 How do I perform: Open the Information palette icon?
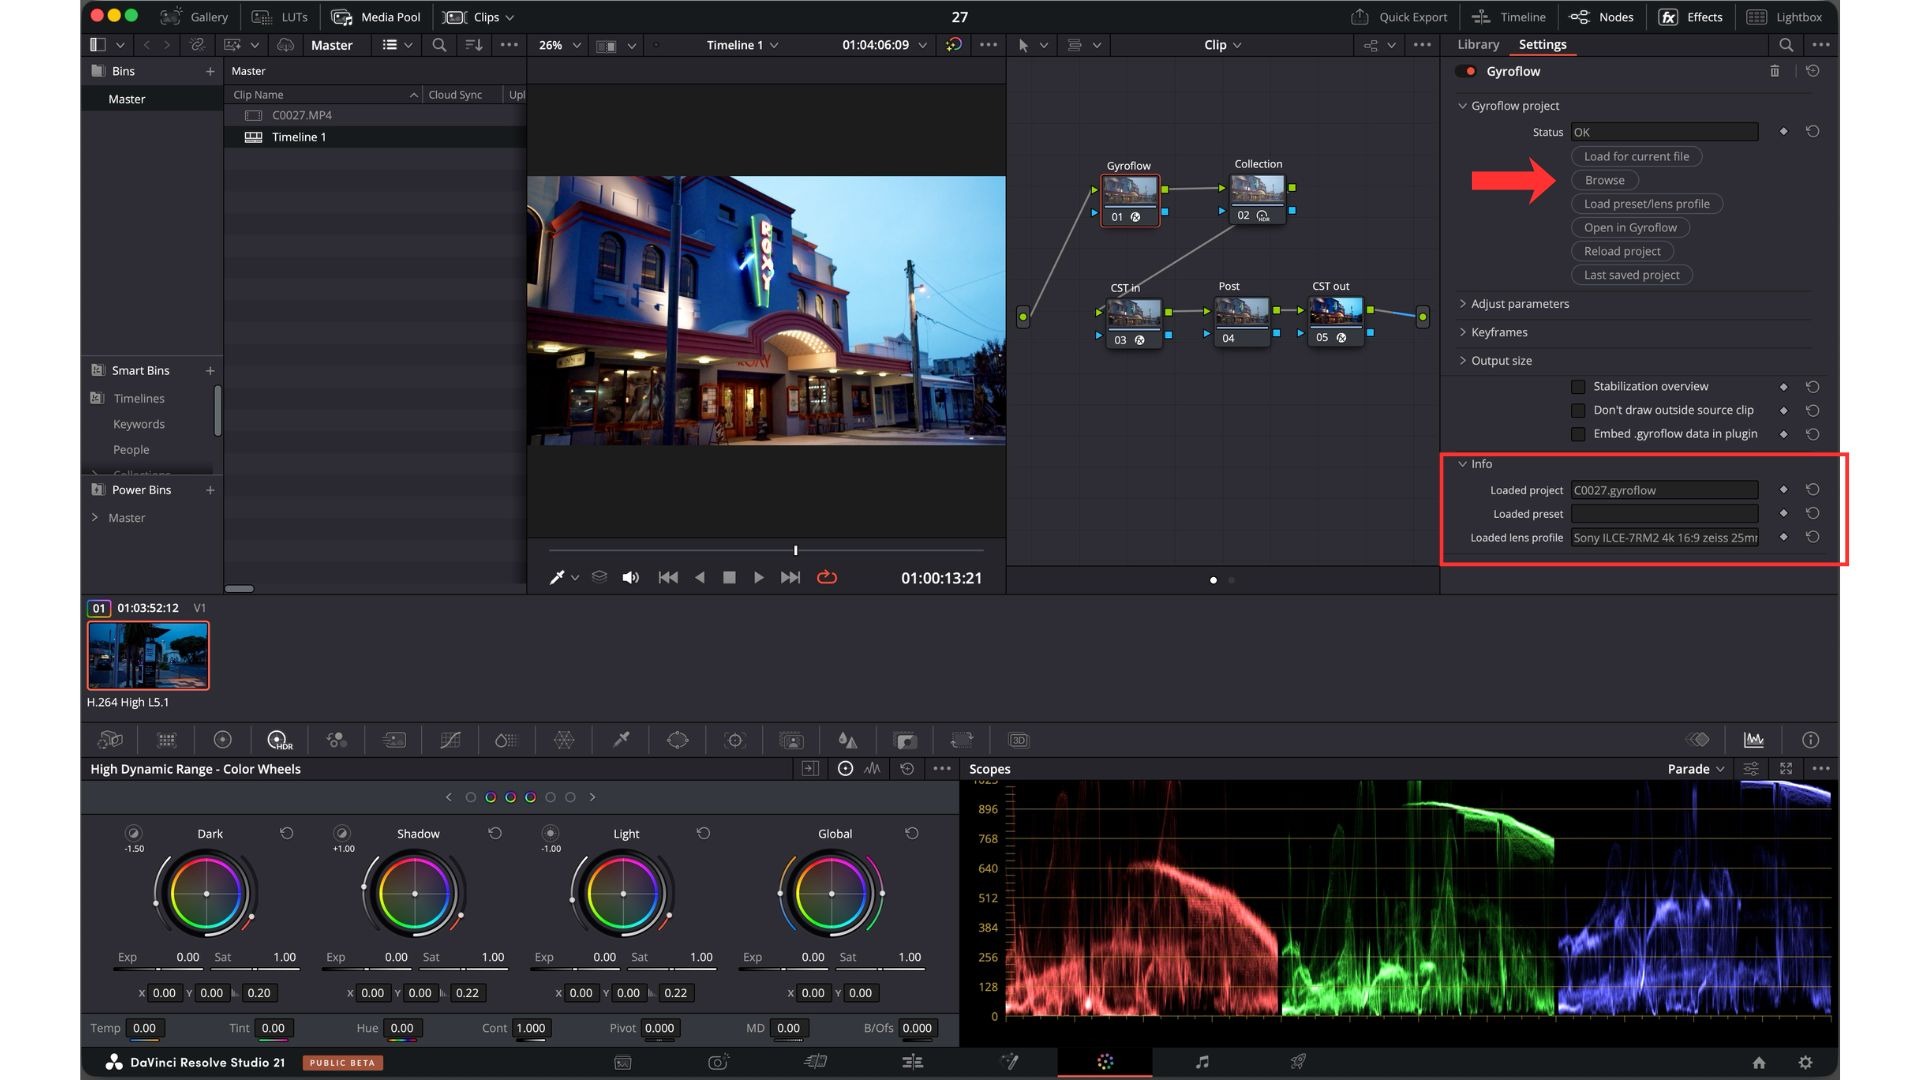[x=1810, y=740]
